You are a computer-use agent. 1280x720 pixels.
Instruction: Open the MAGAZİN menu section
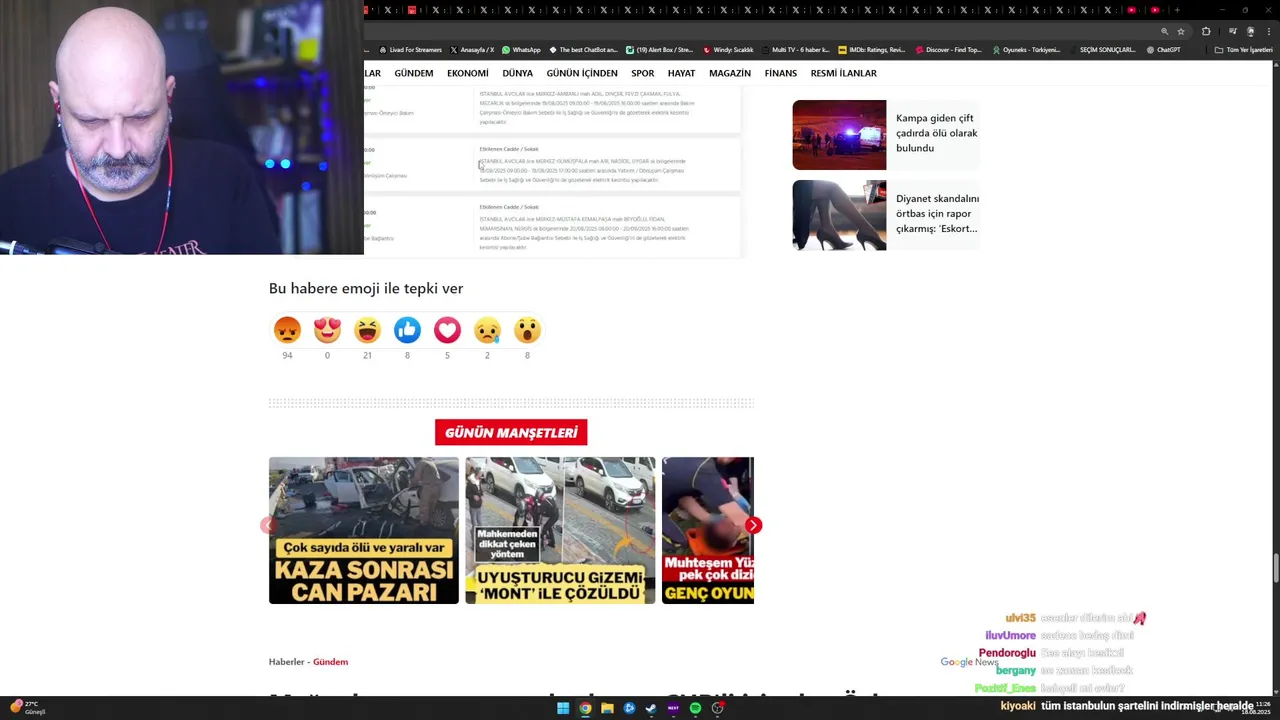(730, 73)
